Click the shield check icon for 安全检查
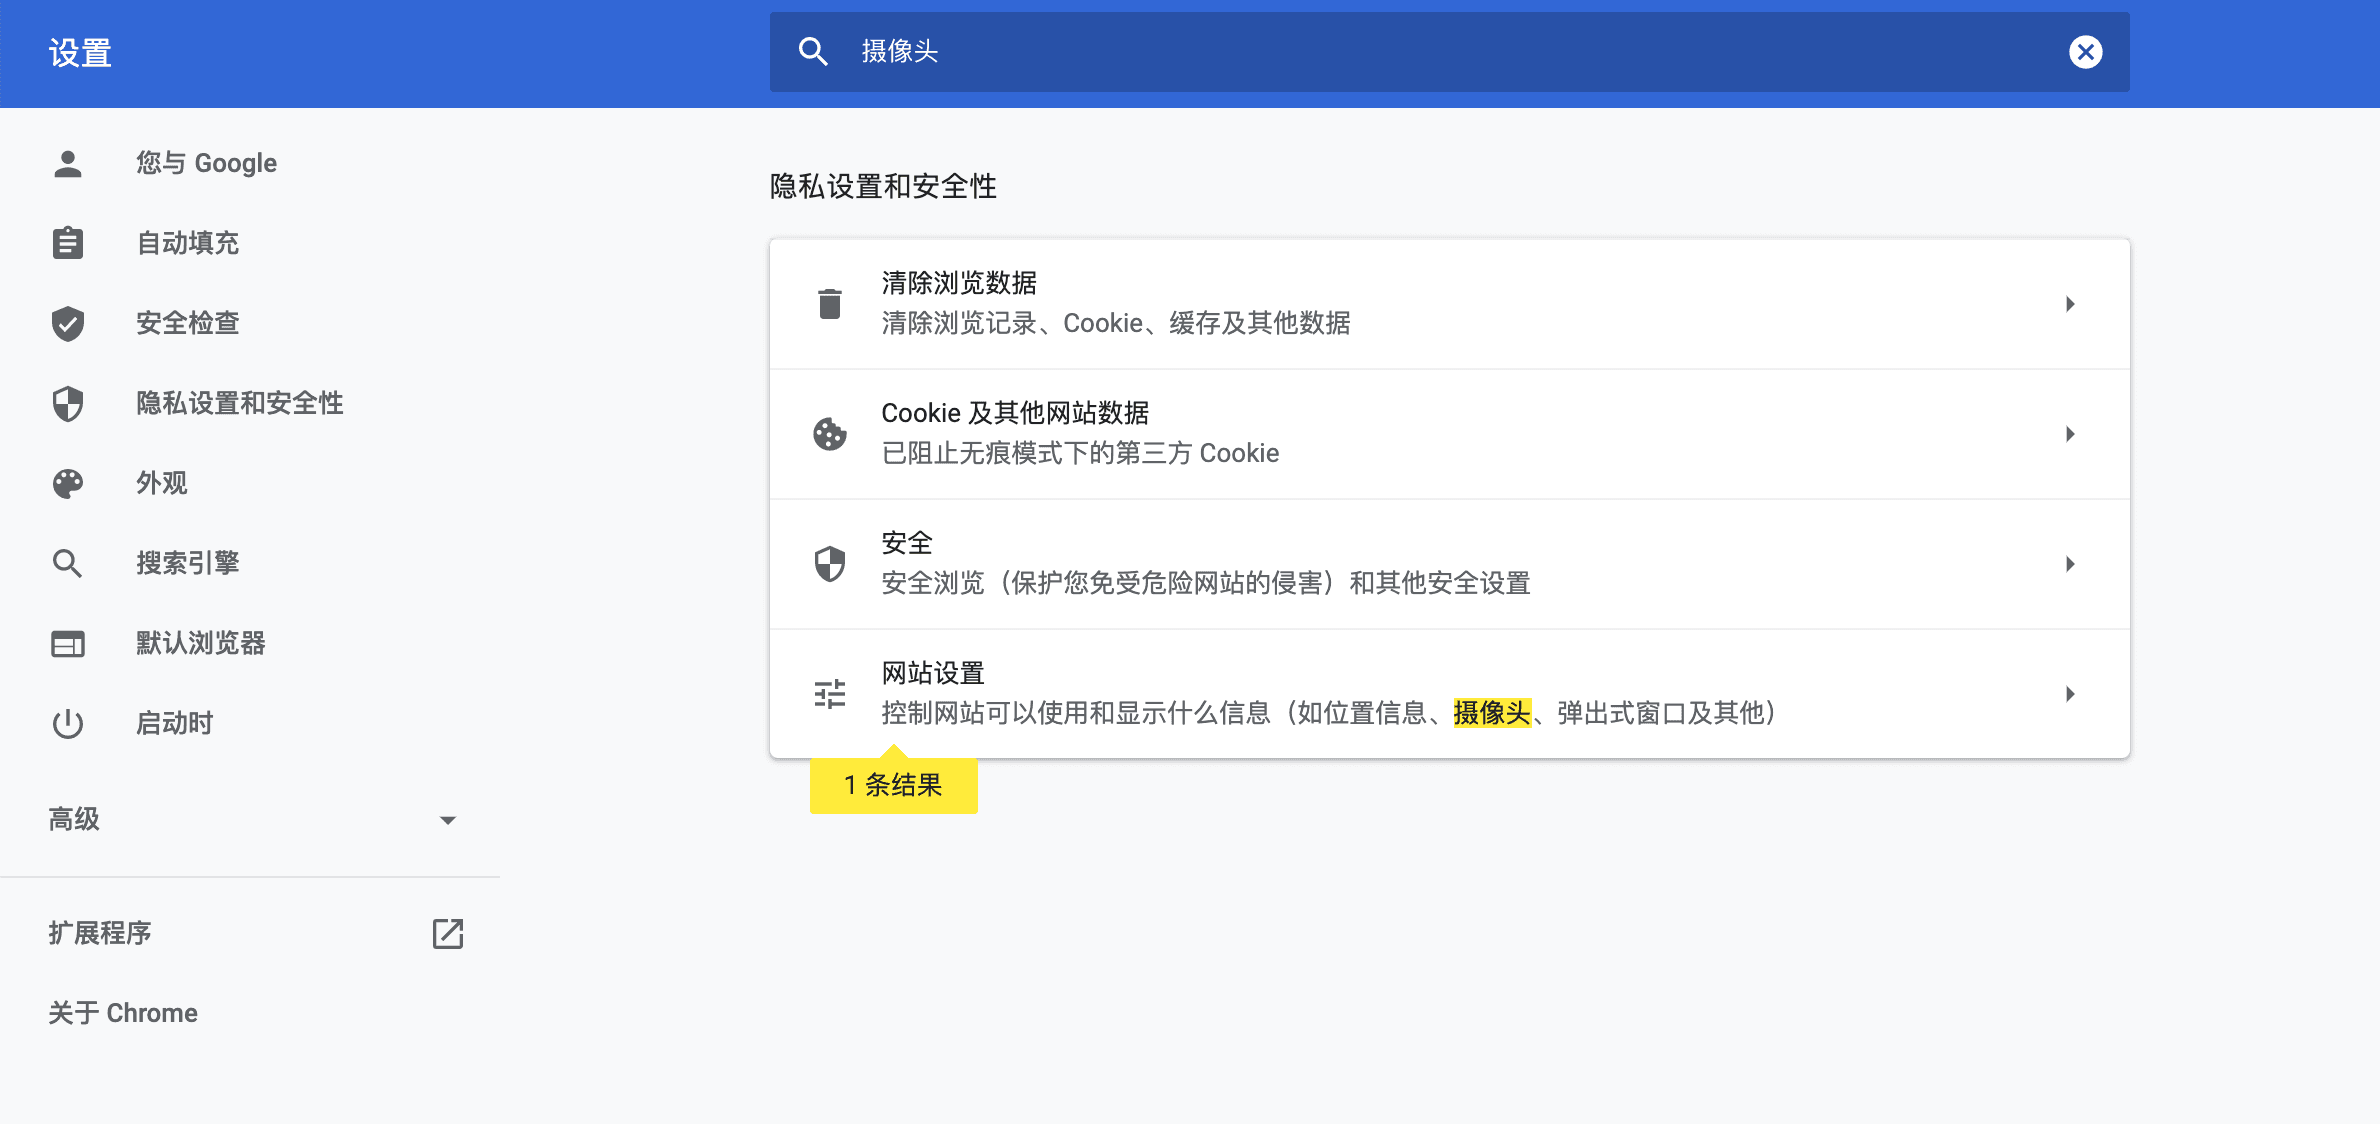The height and width of the screenshot is (1124, 2380). (x=67, y=322)
